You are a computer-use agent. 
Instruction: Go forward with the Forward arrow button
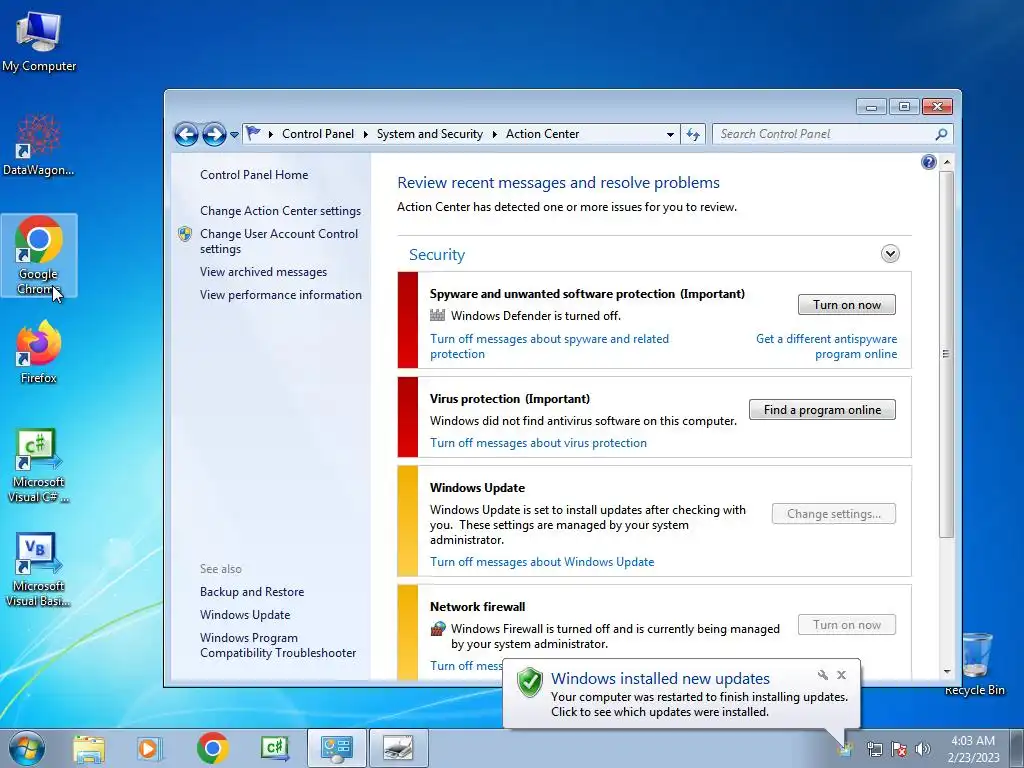pos(214,135)
